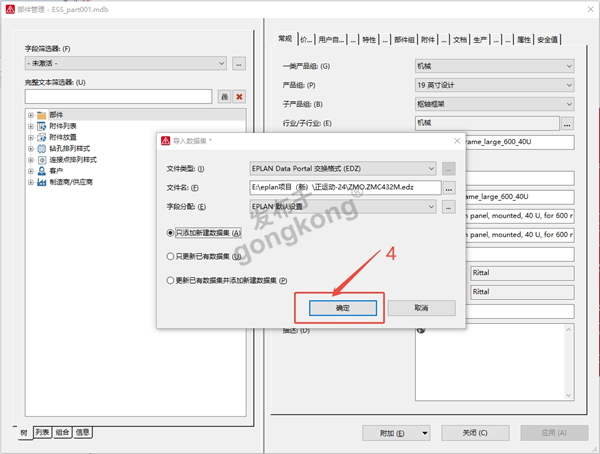Switch to the 属性 tab

[523, 39]
